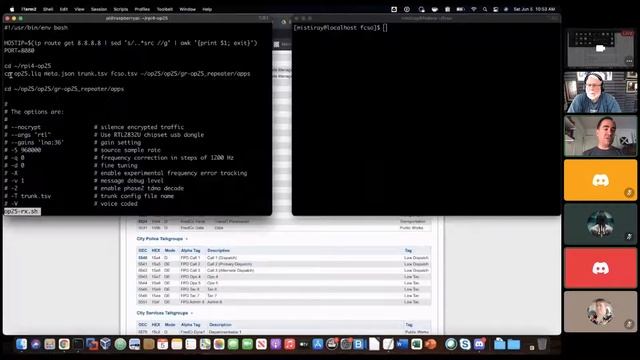Open the Edit menu
Image resolution: width=640 pixels, height=360 pixels.
pos(64,9)
